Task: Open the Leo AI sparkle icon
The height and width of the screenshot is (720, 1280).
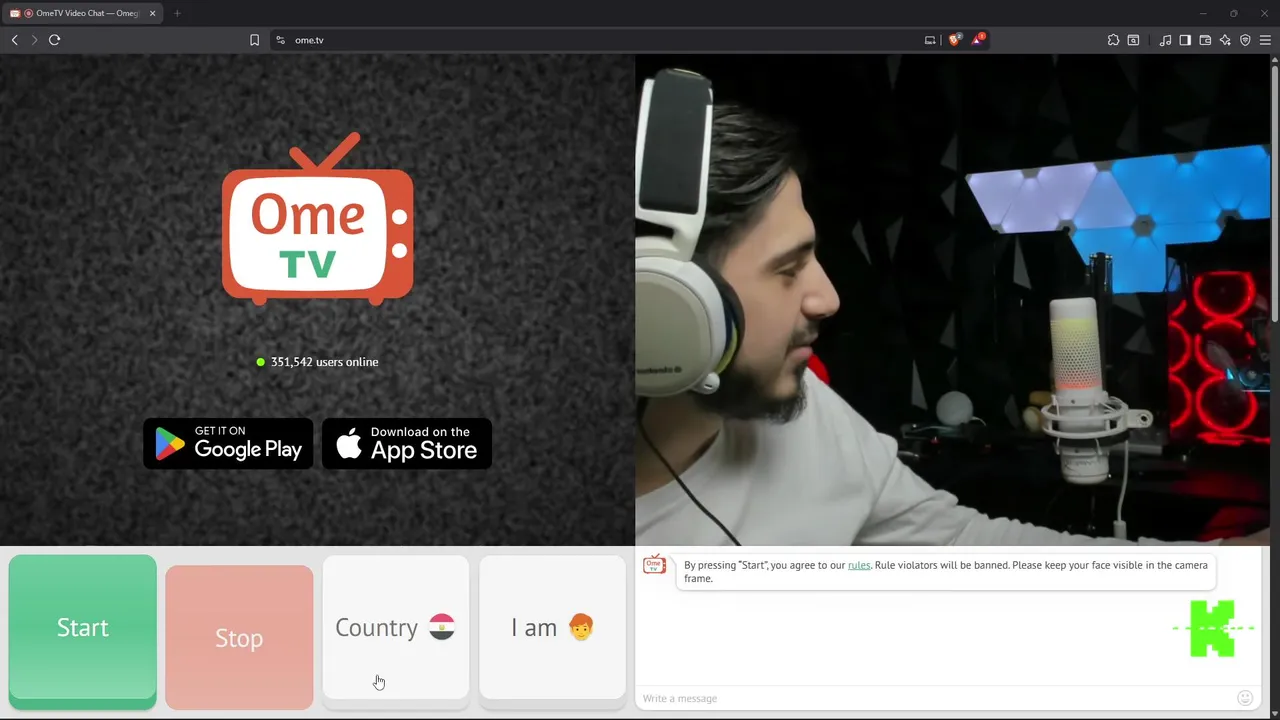Action: (1225, 40)
